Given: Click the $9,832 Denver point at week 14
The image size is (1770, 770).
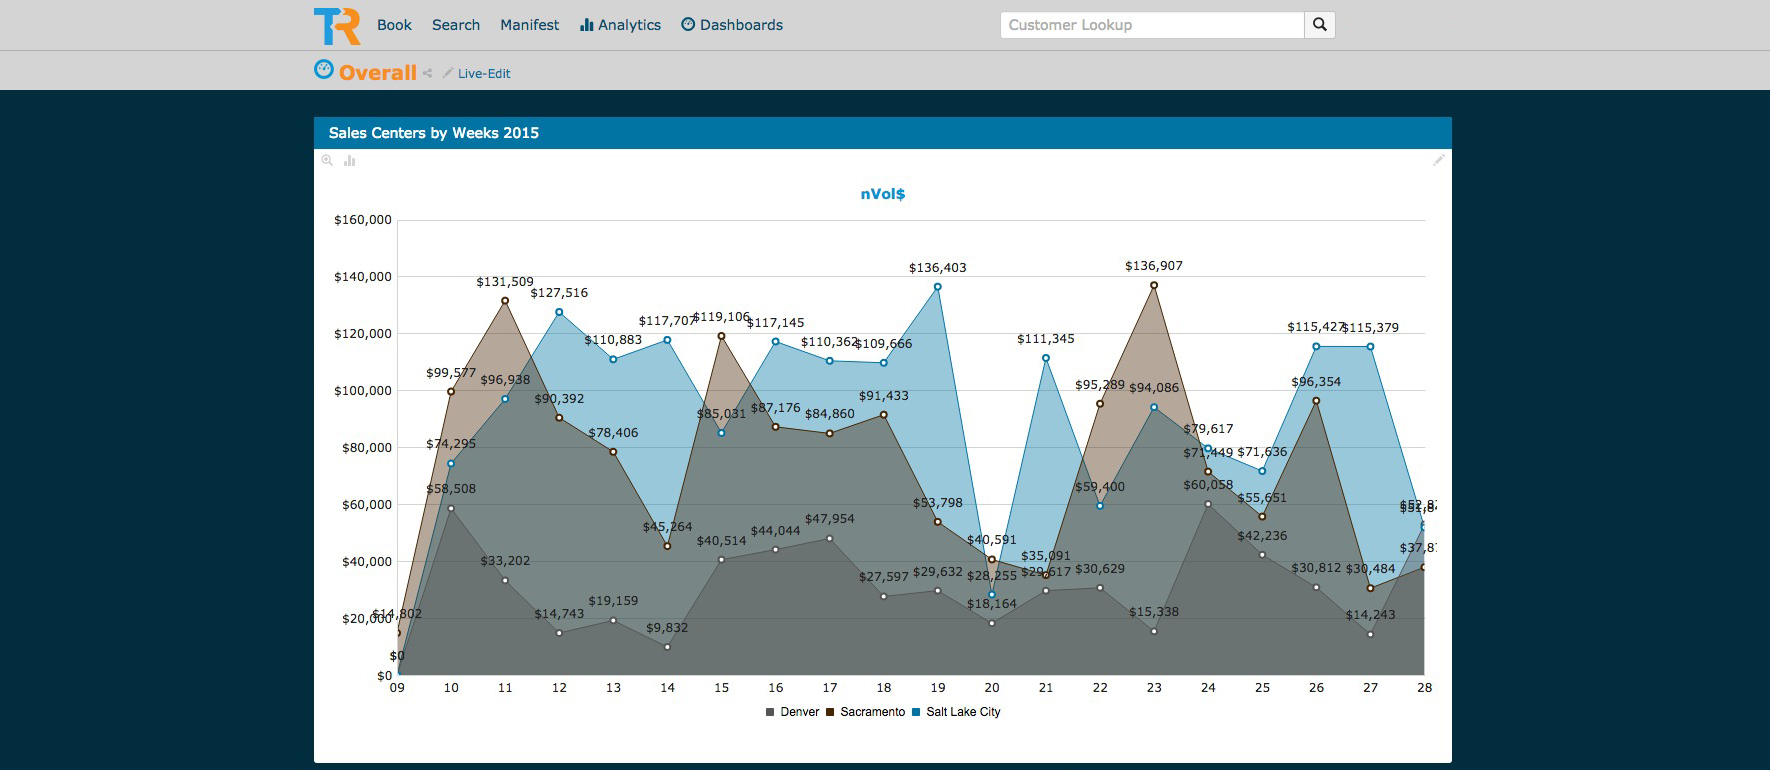Looking at the screenshot, I should tap(667, 647).
